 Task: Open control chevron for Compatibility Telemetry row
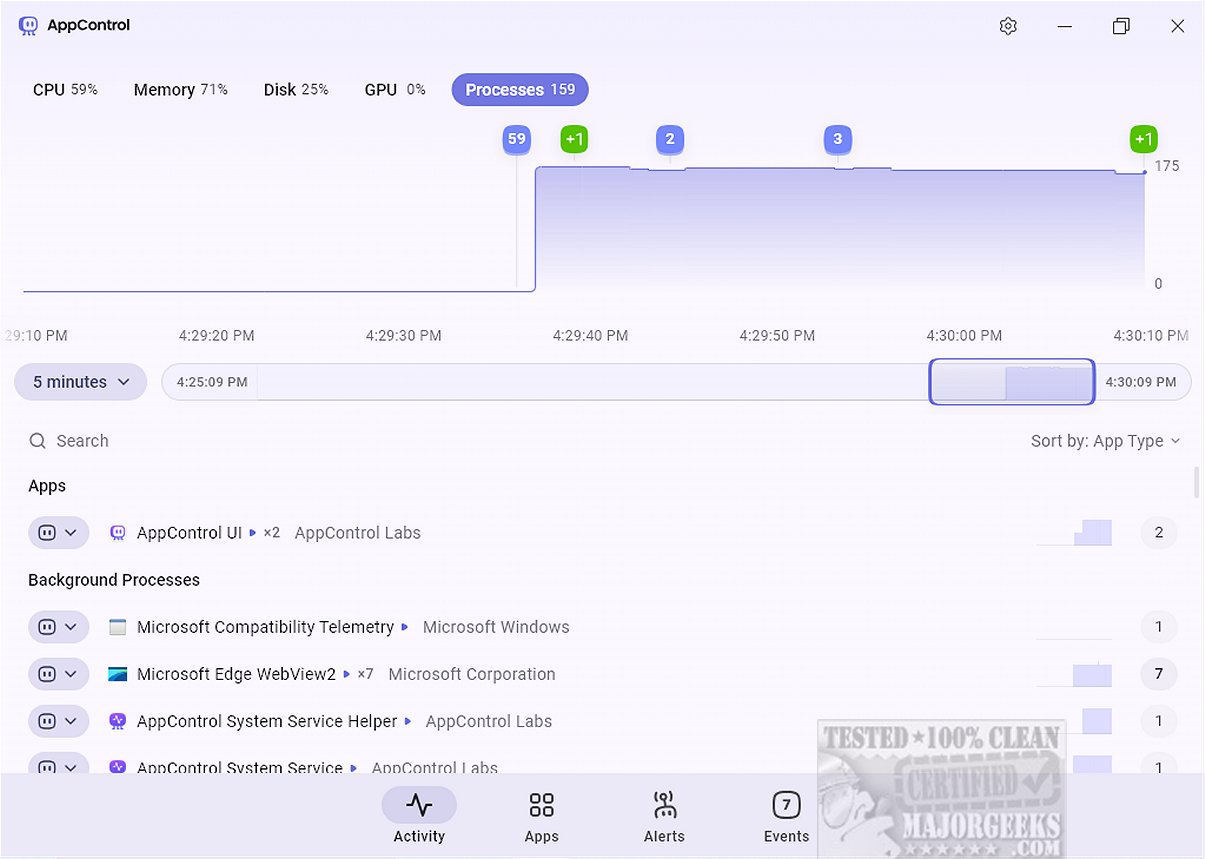(x=71, y=627)
